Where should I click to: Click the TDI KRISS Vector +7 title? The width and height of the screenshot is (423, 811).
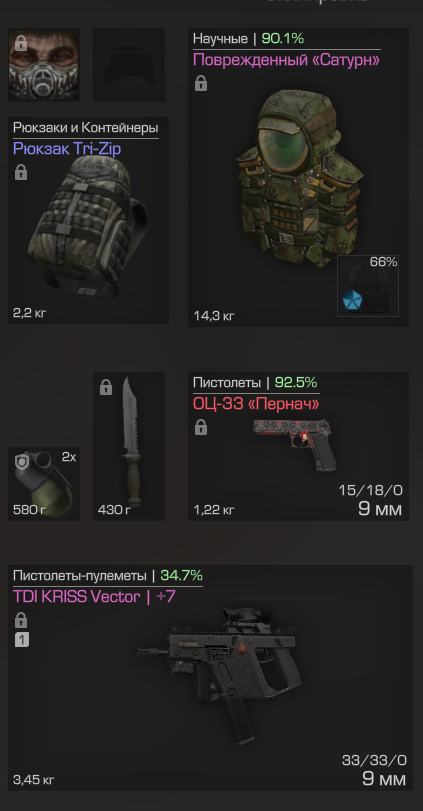(94, 597)
